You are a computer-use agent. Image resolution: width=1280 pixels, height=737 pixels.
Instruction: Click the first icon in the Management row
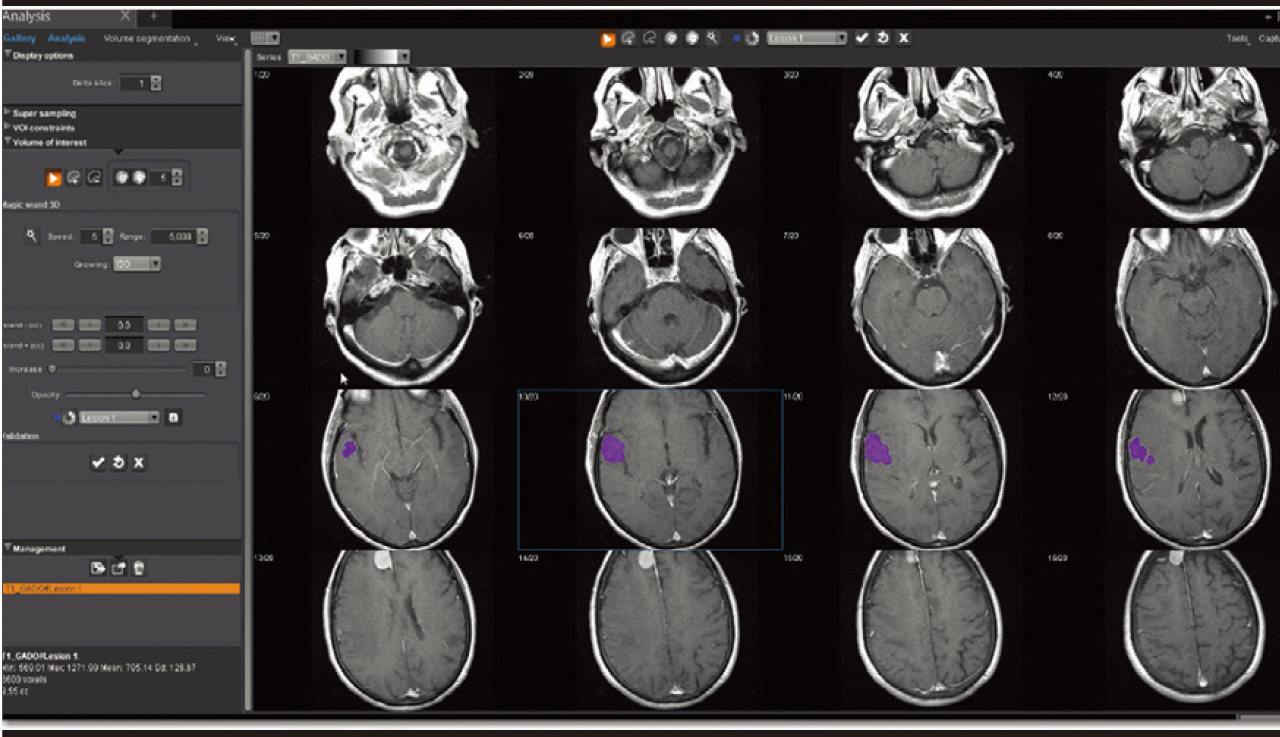97,568
